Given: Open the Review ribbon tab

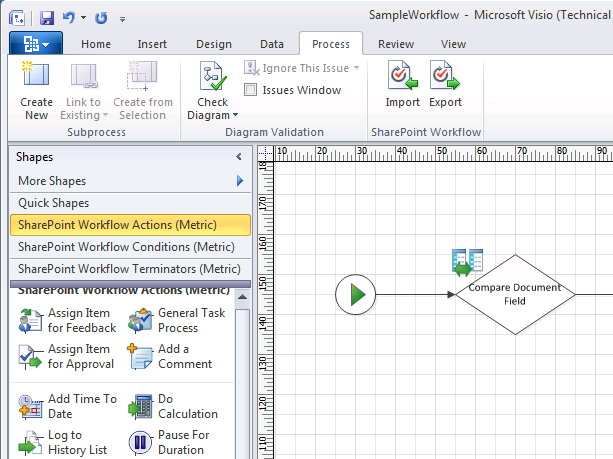Looking at the screenshot, I should click(x=396, y=44).
